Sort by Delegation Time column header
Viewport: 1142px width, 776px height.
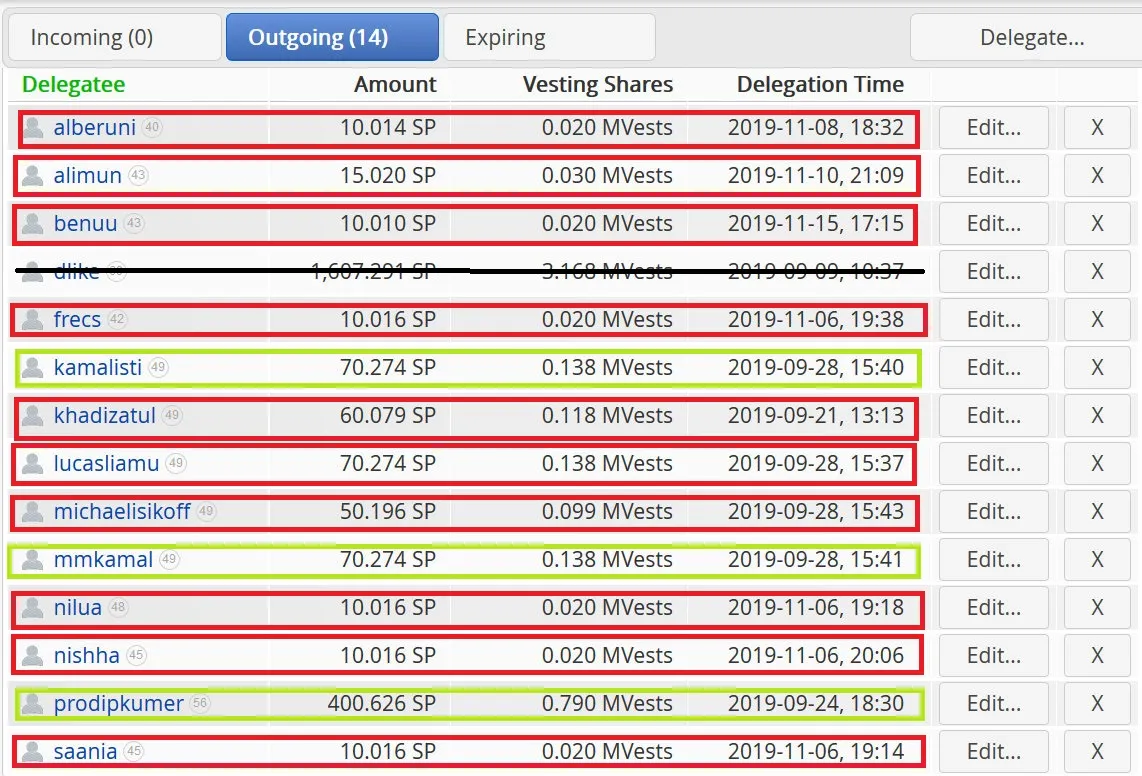[x=820, y=85]
